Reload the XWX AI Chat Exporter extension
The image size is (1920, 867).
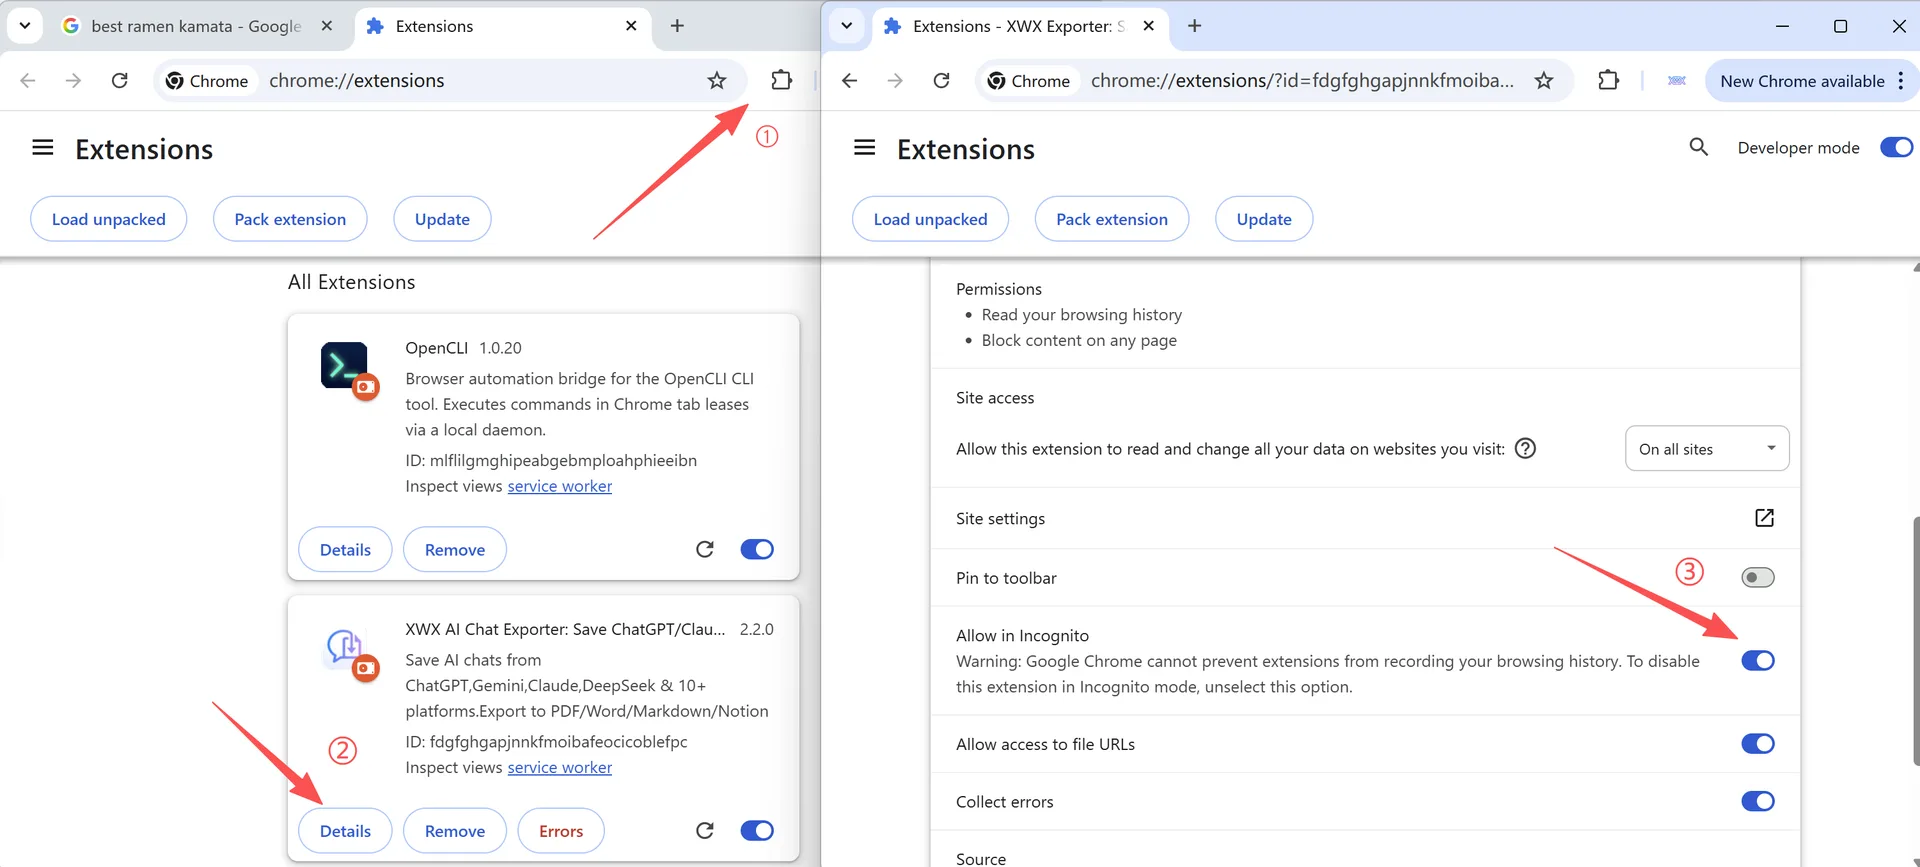705,831
